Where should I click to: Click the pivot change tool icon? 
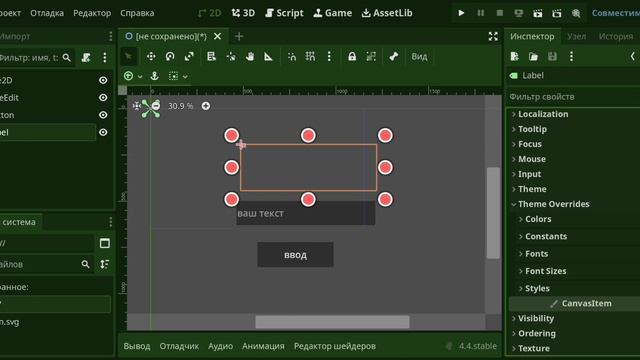coord(231,56)
